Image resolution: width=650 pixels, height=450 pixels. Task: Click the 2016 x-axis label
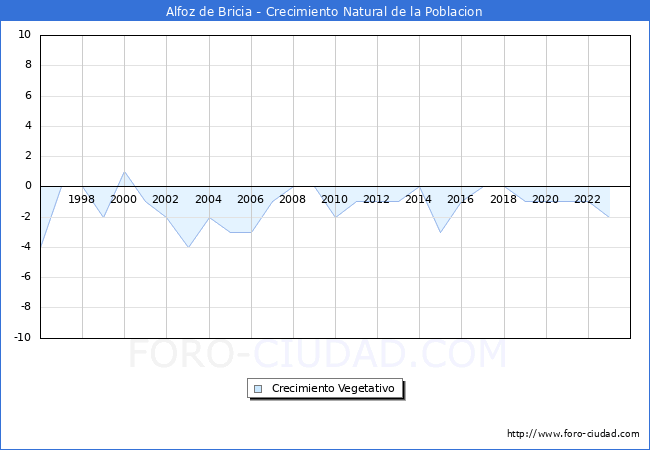point(460,199)
